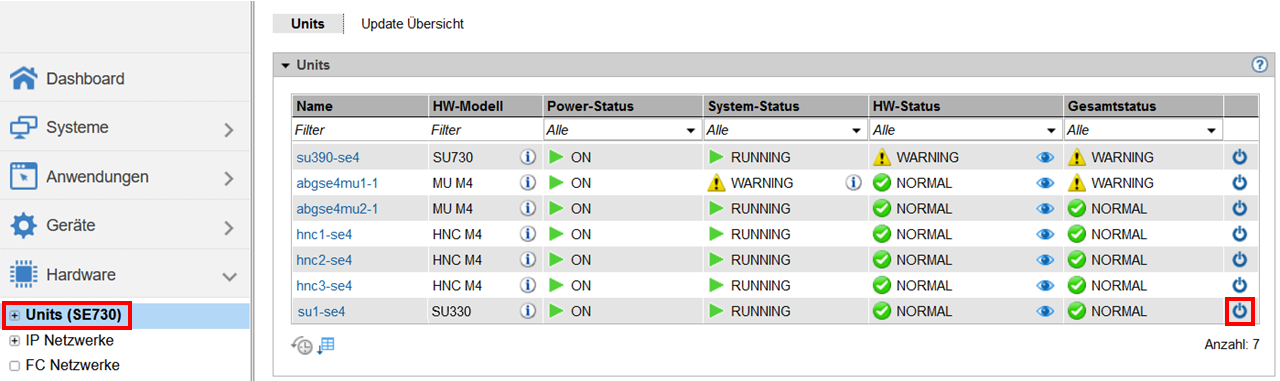This screenshot has width=1280, height=381.
Task: Open power menu for abgse4mu1-1
Action: pyautogui.click(x=1240, y=183)
